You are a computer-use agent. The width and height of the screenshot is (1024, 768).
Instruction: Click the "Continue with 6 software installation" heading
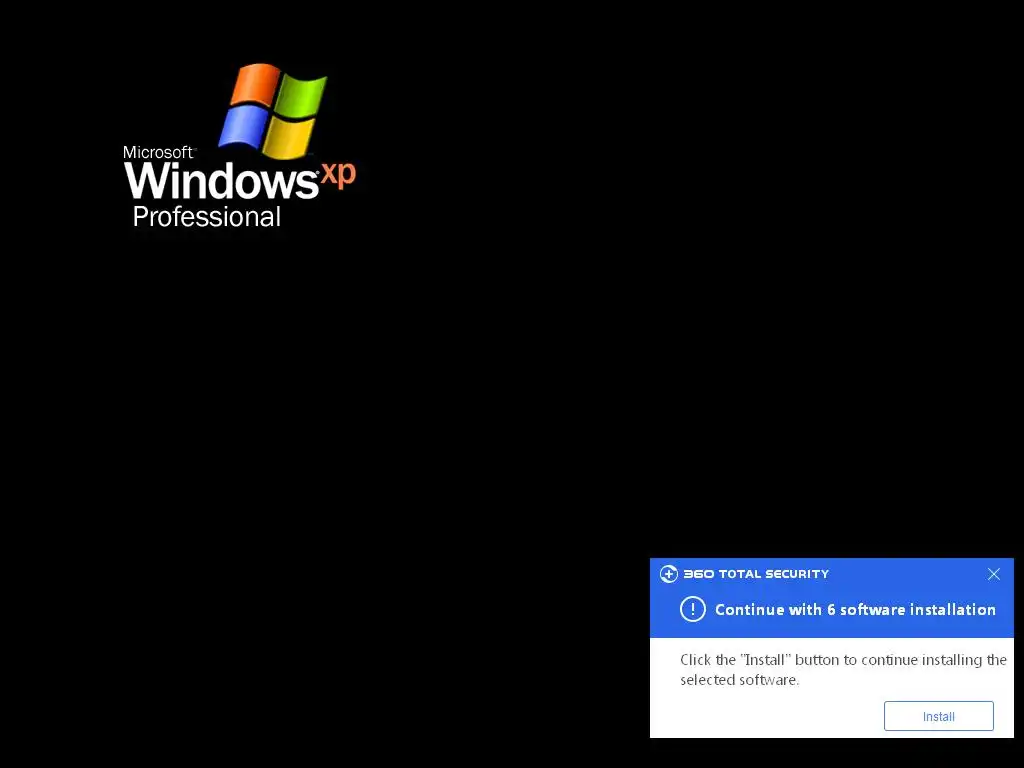tap(855, 609)
